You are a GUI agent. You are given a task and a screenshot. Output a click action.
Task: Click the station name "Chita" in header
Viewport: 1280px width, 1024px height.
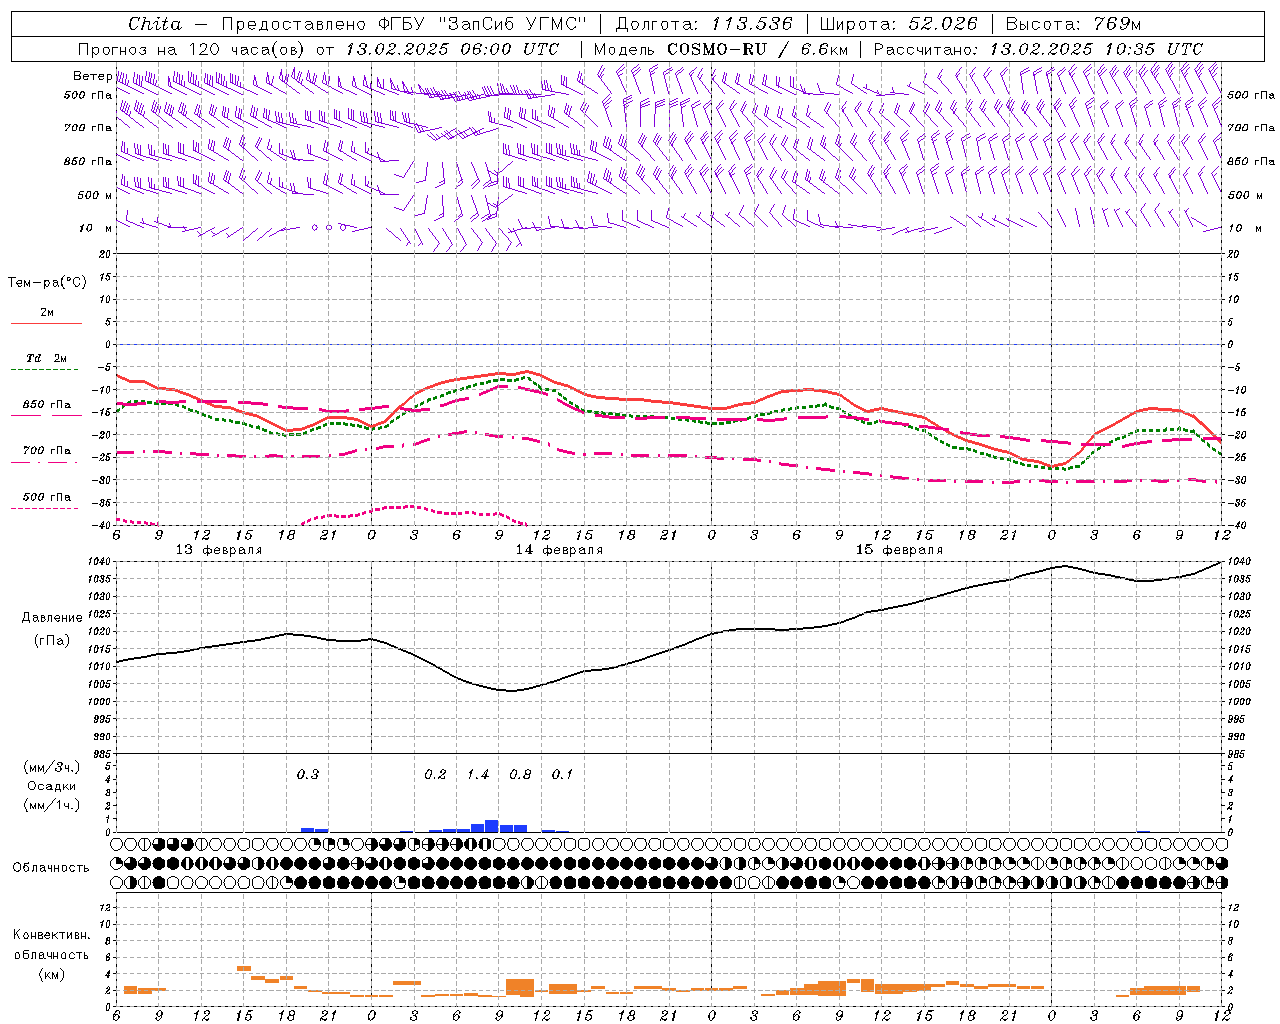pyautogui.click(x=155, y=24)
